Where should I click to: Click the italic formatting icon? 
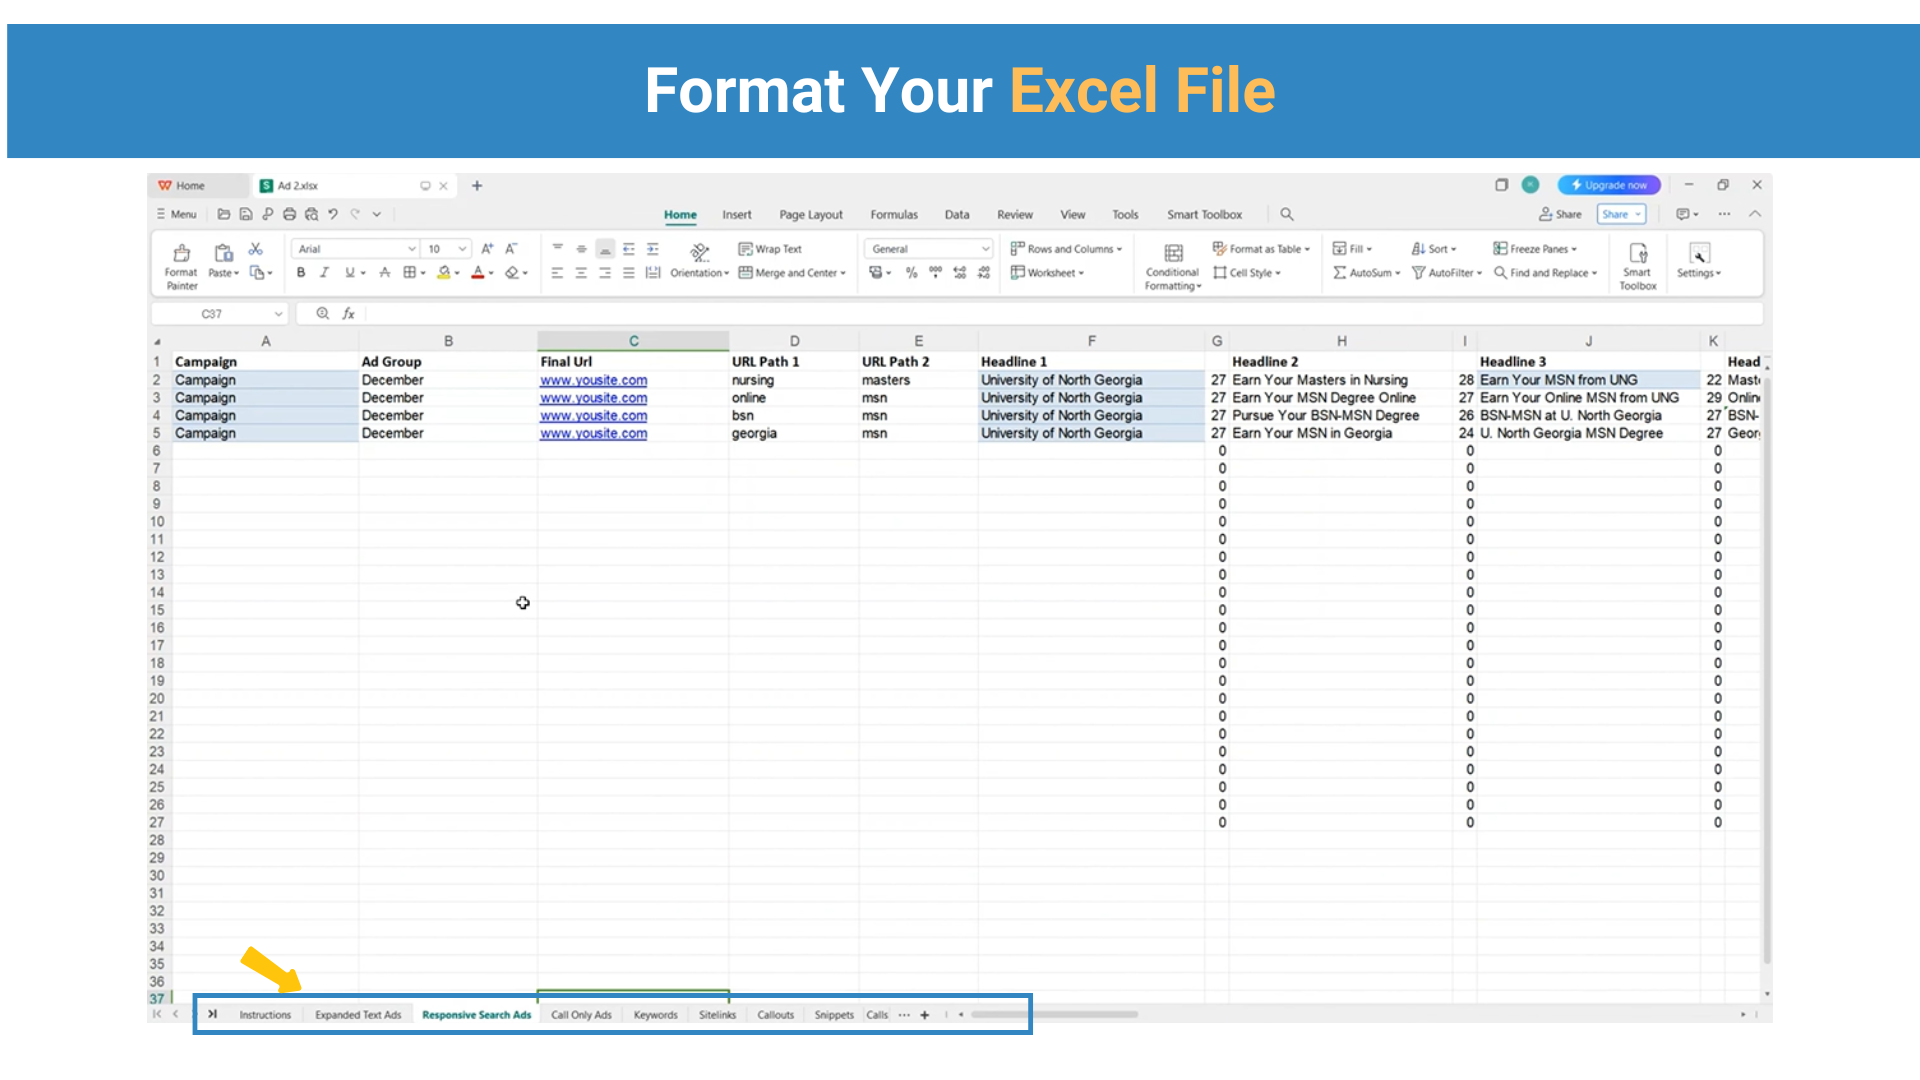pyautogui.click(x=324, y=272)
